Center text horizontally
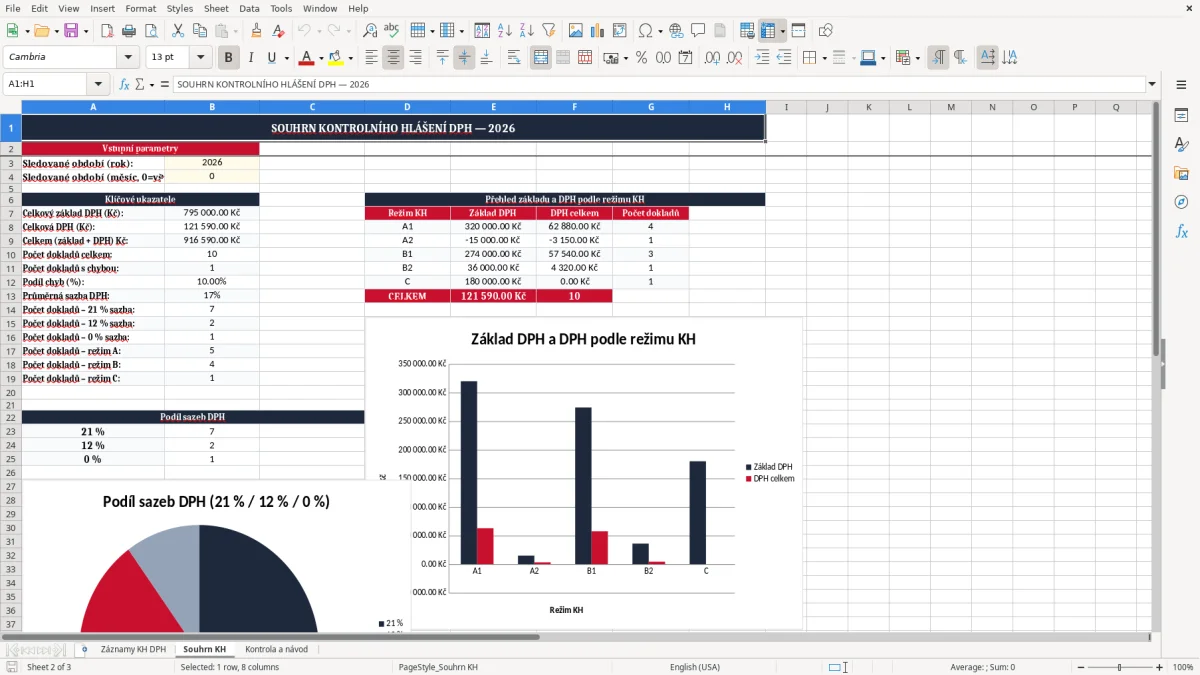 (x=393, y=58)
